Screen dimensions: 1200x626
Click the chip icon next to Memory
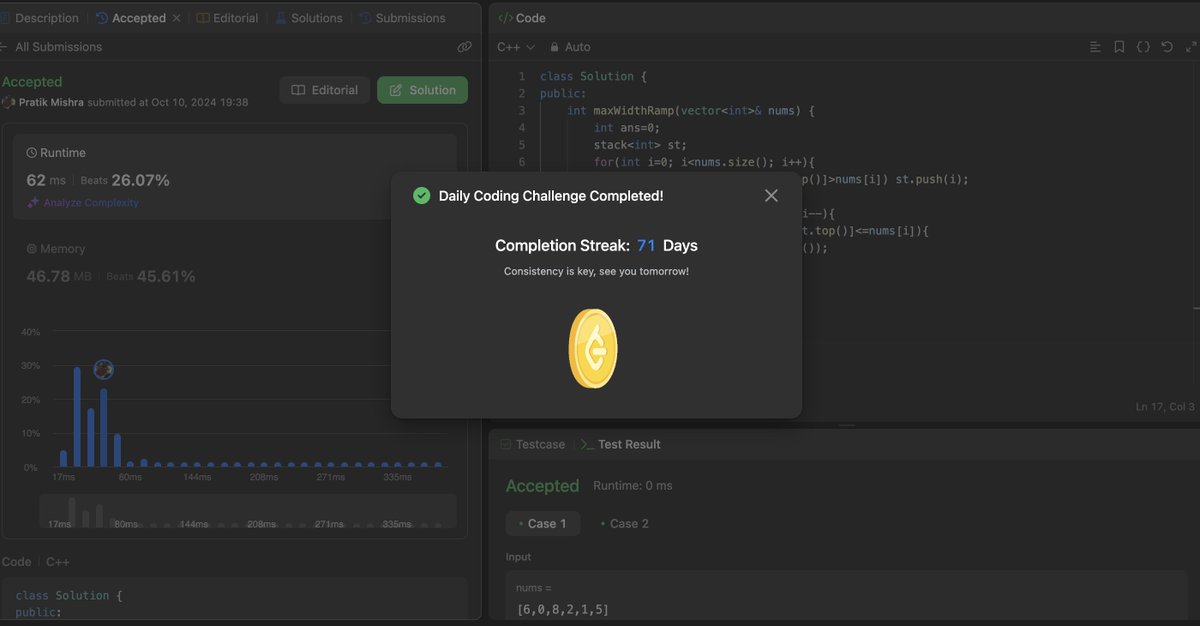point(32,249)
